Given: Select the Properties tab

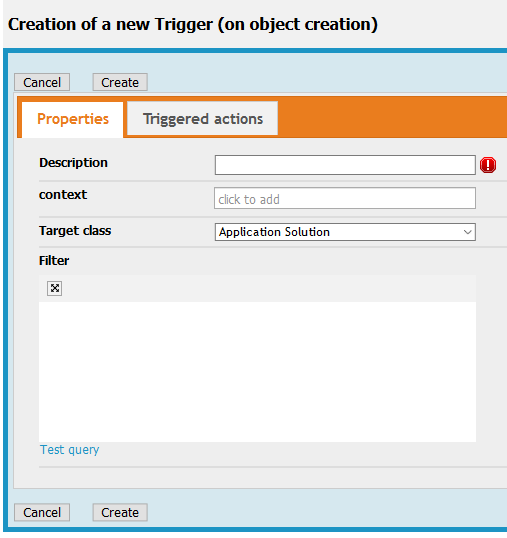Looking at the screenshot, I should click(73, 119).
